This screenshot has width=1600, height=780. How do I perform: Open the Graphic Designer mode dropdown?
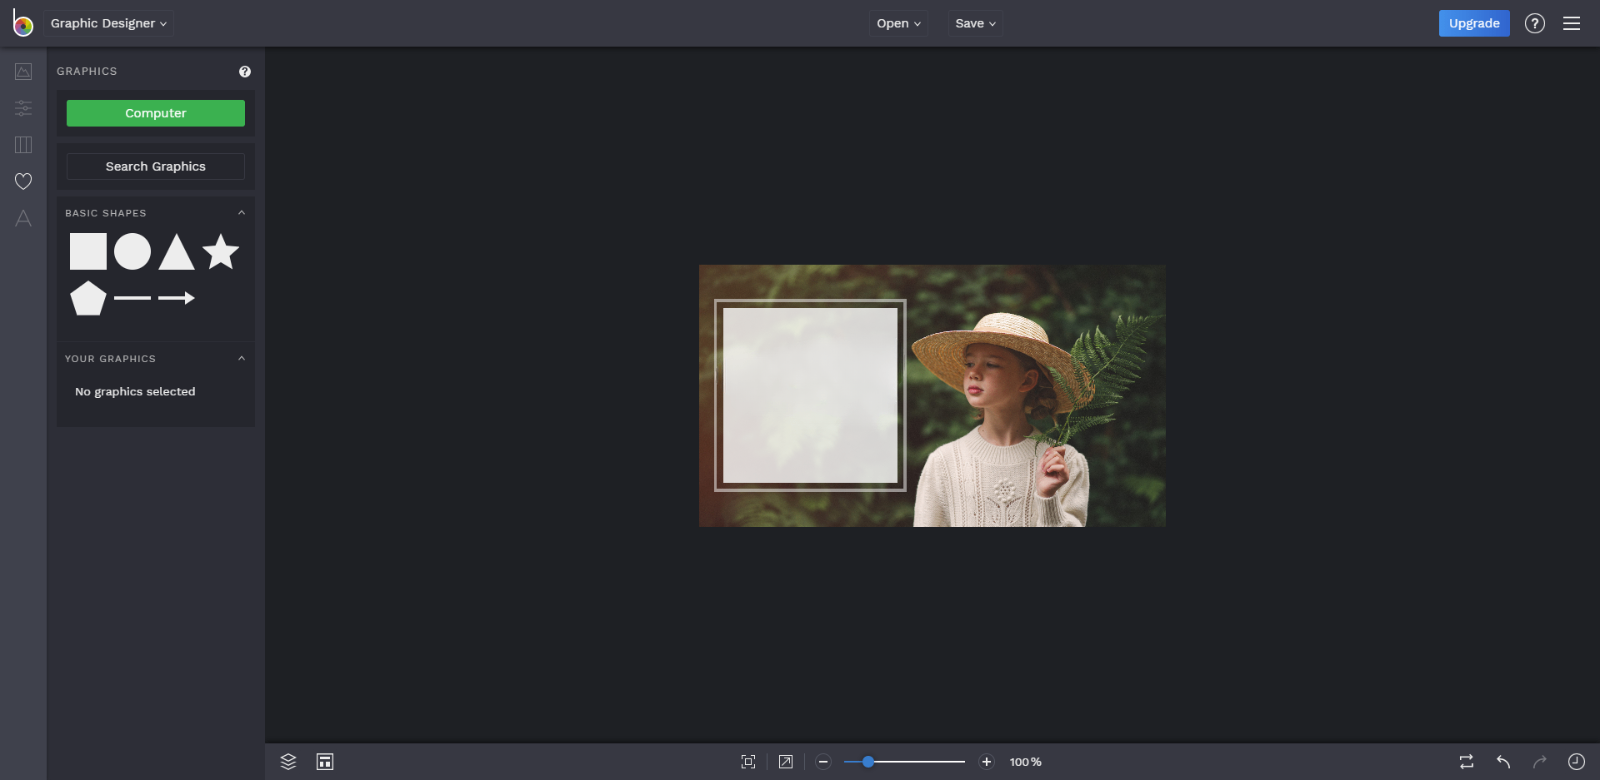[x=108, y=23]
